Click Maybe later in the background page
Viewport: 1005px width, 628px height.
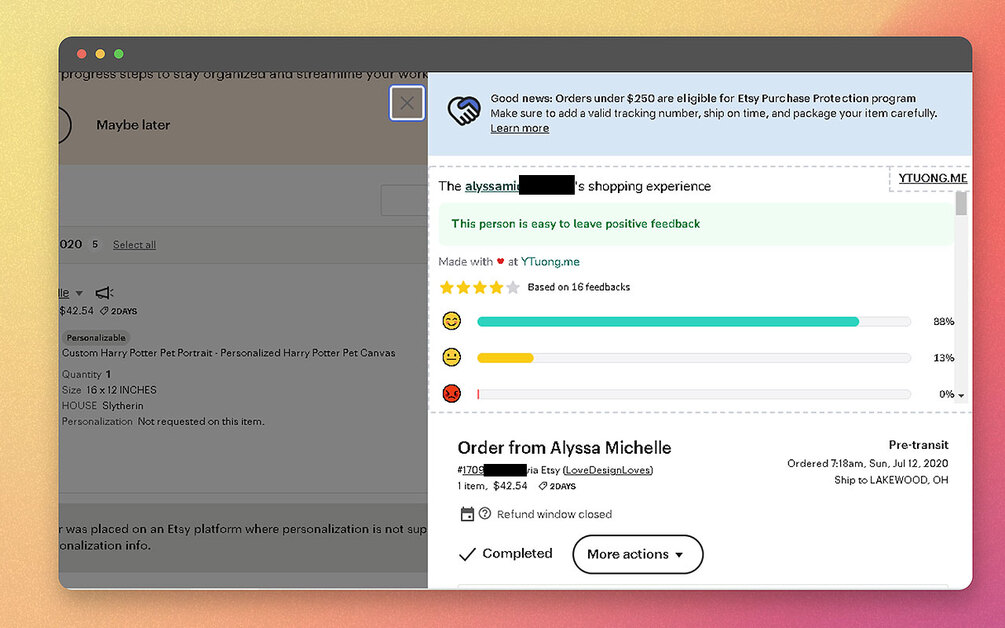point(133,125)
